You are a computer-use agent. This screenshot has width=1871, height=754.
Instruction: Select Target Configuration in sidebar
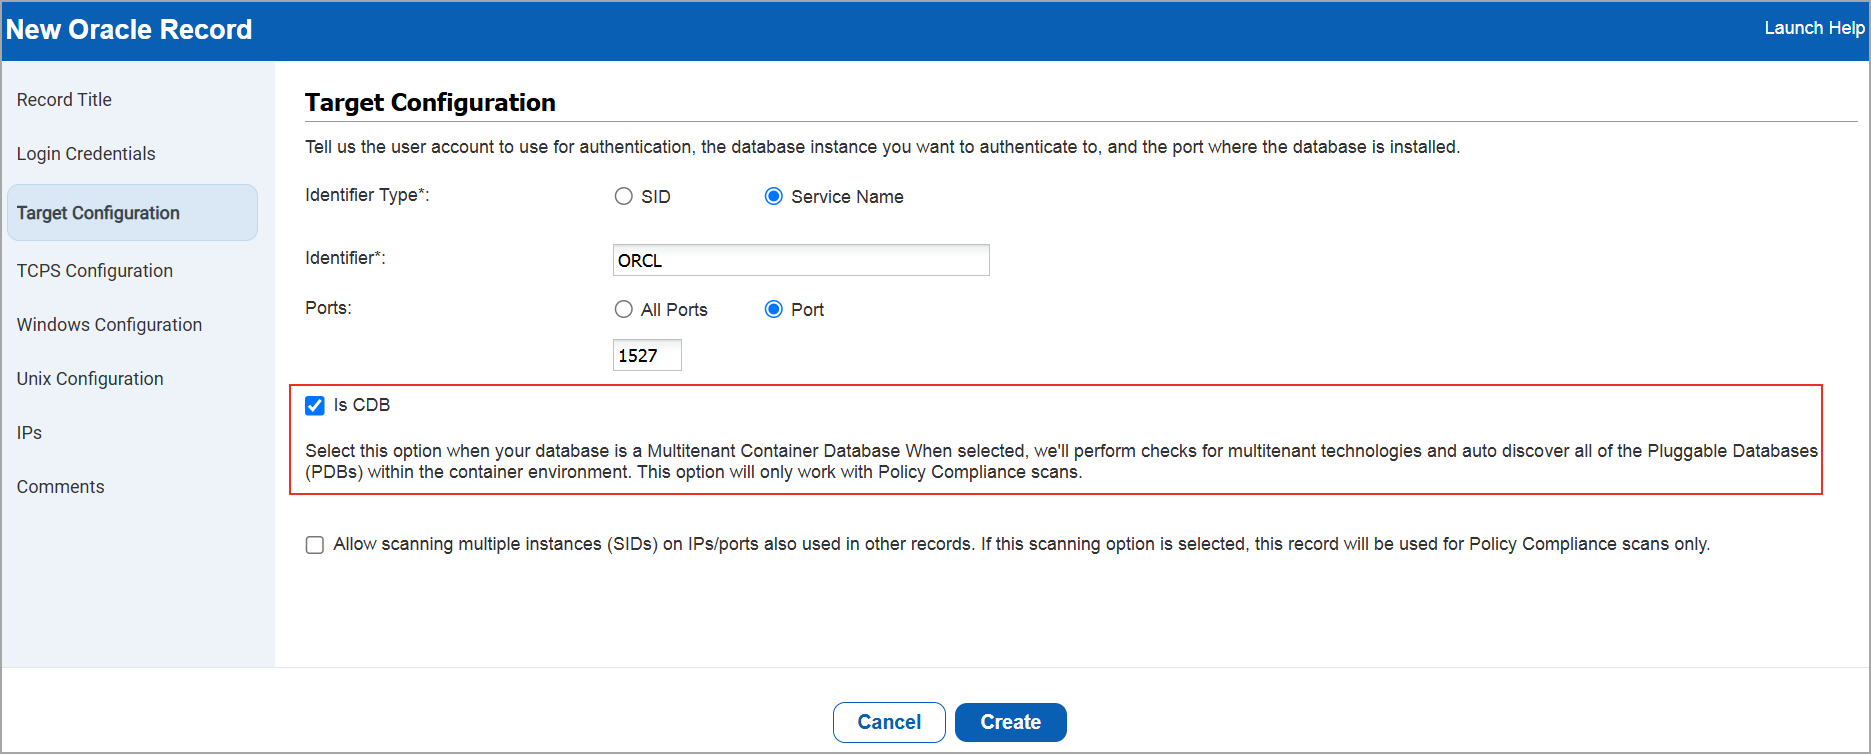pos(98,213)
